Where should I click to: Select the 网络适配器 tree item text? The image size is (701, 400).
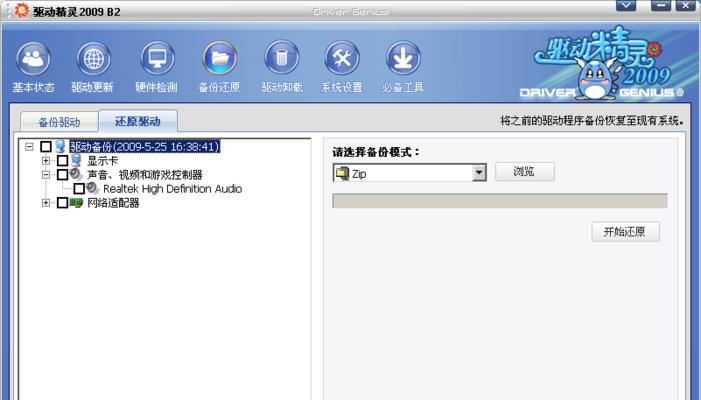[x=113, y=203]
